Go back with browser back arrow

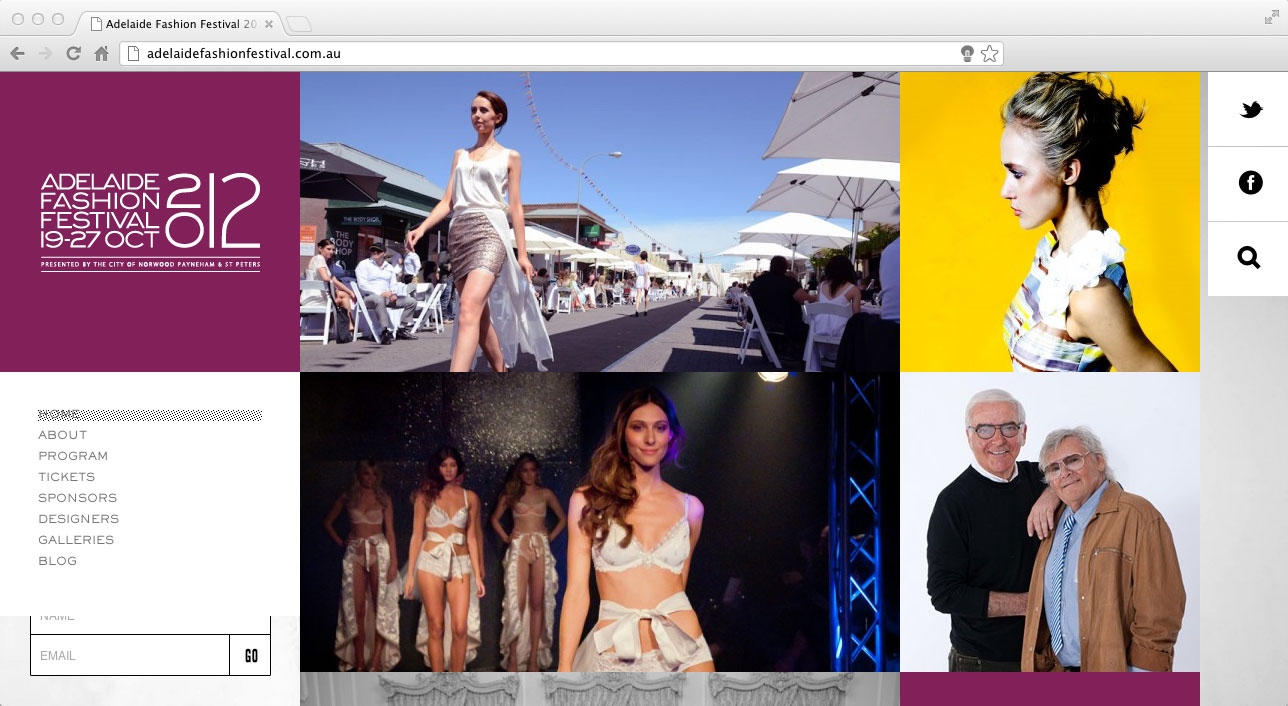(17, 54)
